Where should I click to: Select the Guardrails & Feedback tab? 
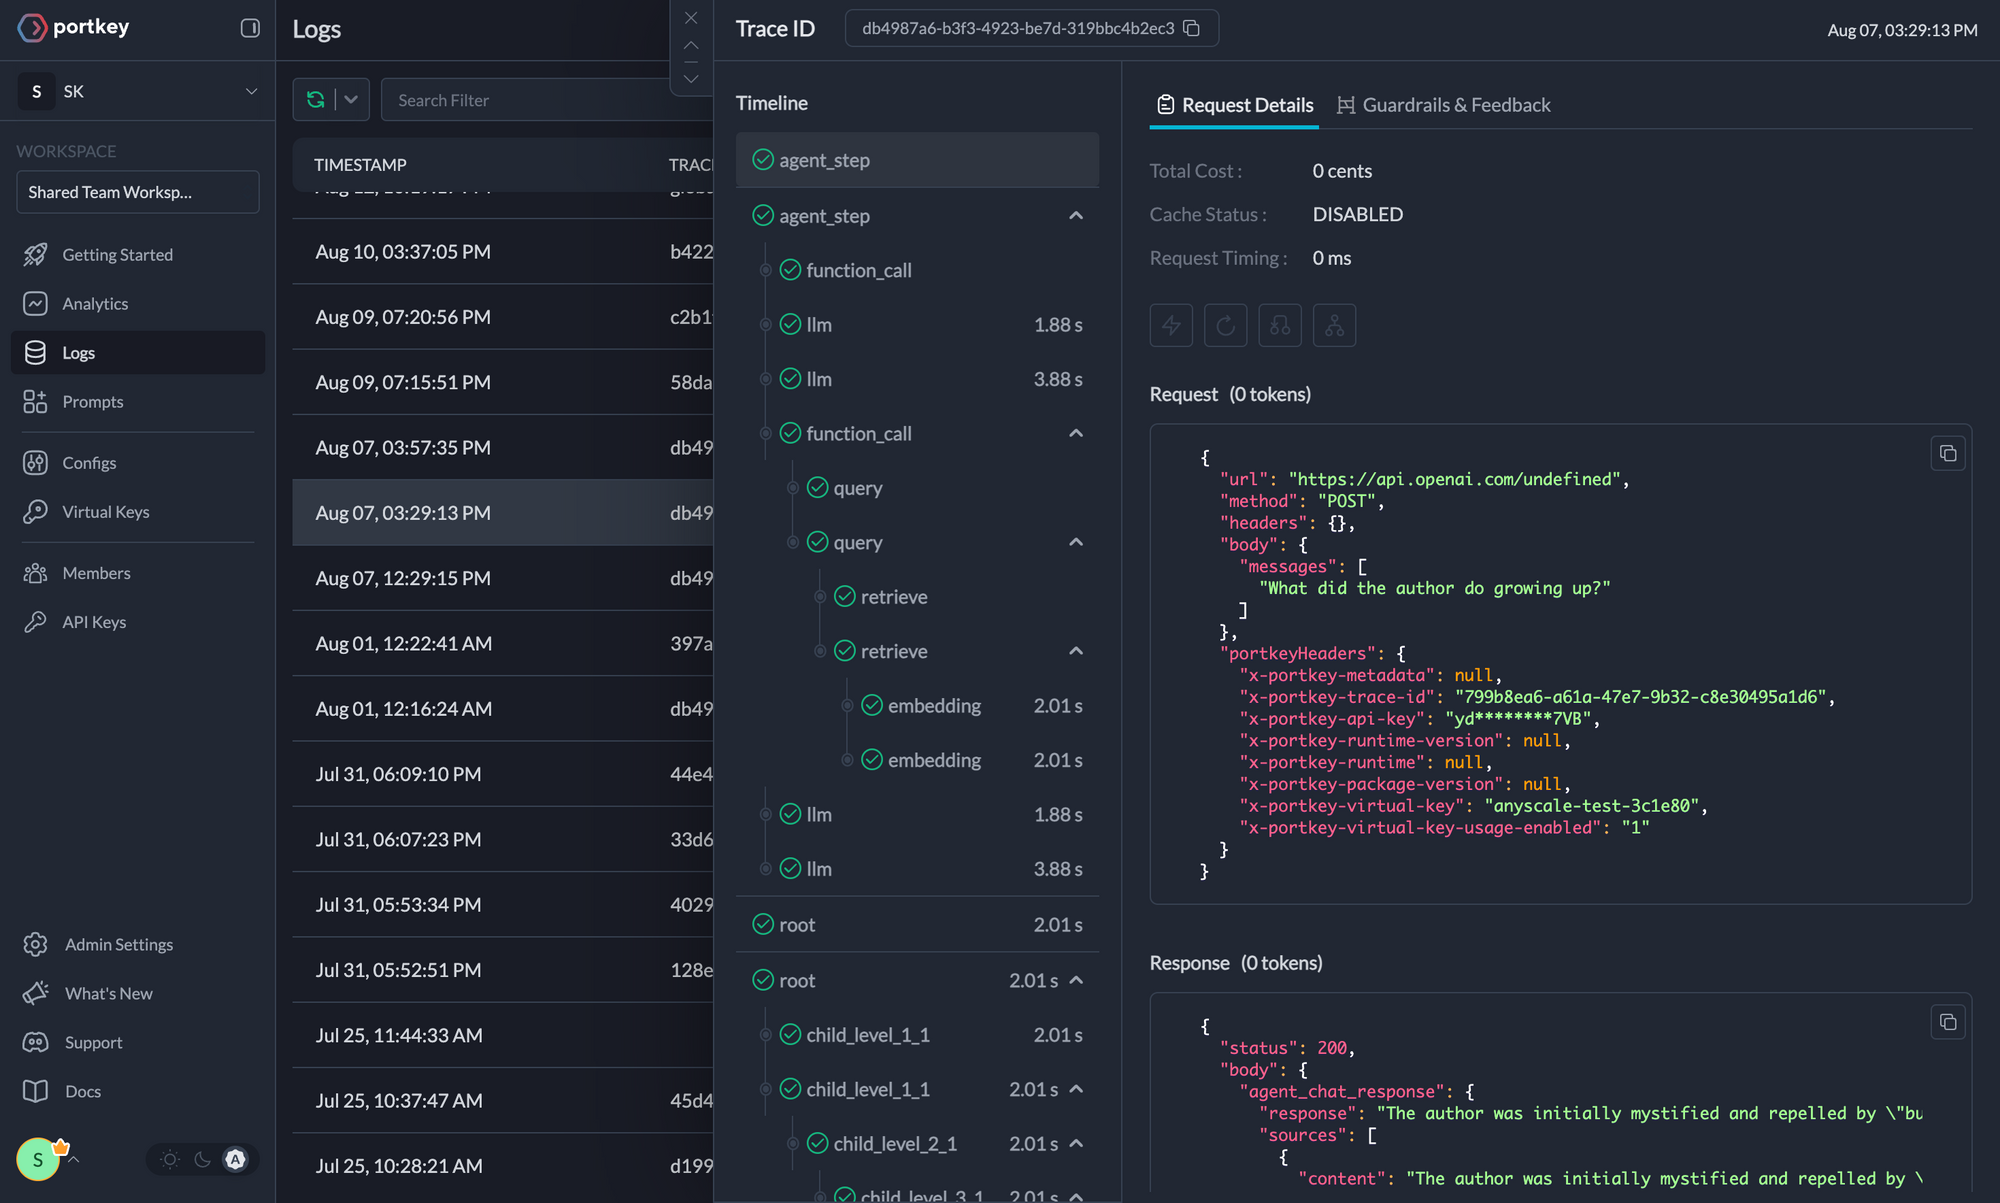tap(1443, 103)
